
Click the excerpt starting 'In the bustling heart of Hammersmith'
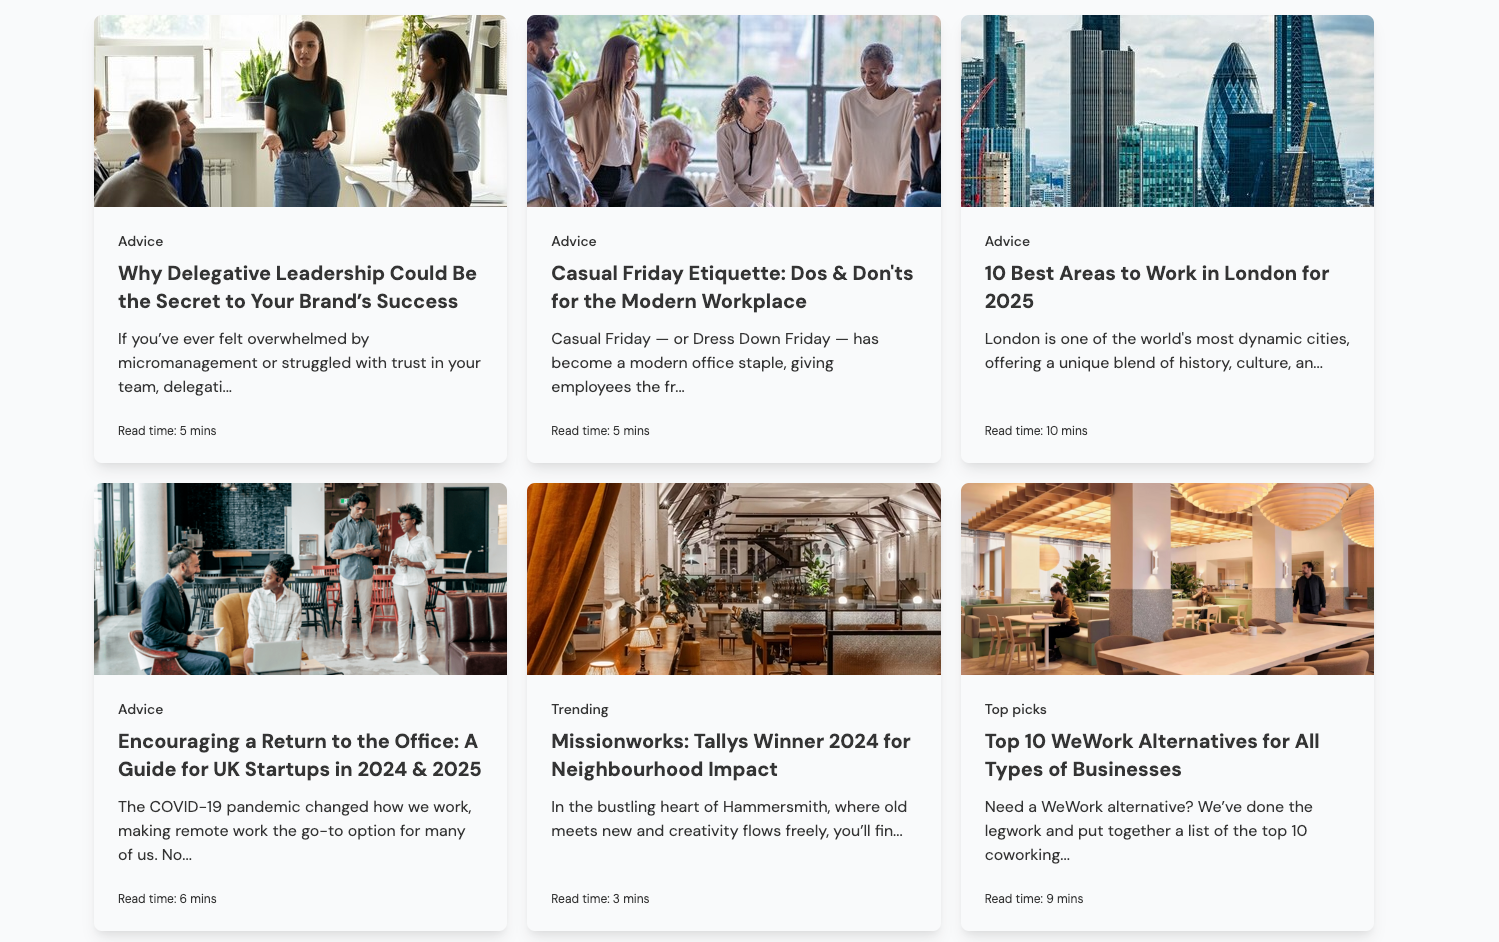coord(729,819)
